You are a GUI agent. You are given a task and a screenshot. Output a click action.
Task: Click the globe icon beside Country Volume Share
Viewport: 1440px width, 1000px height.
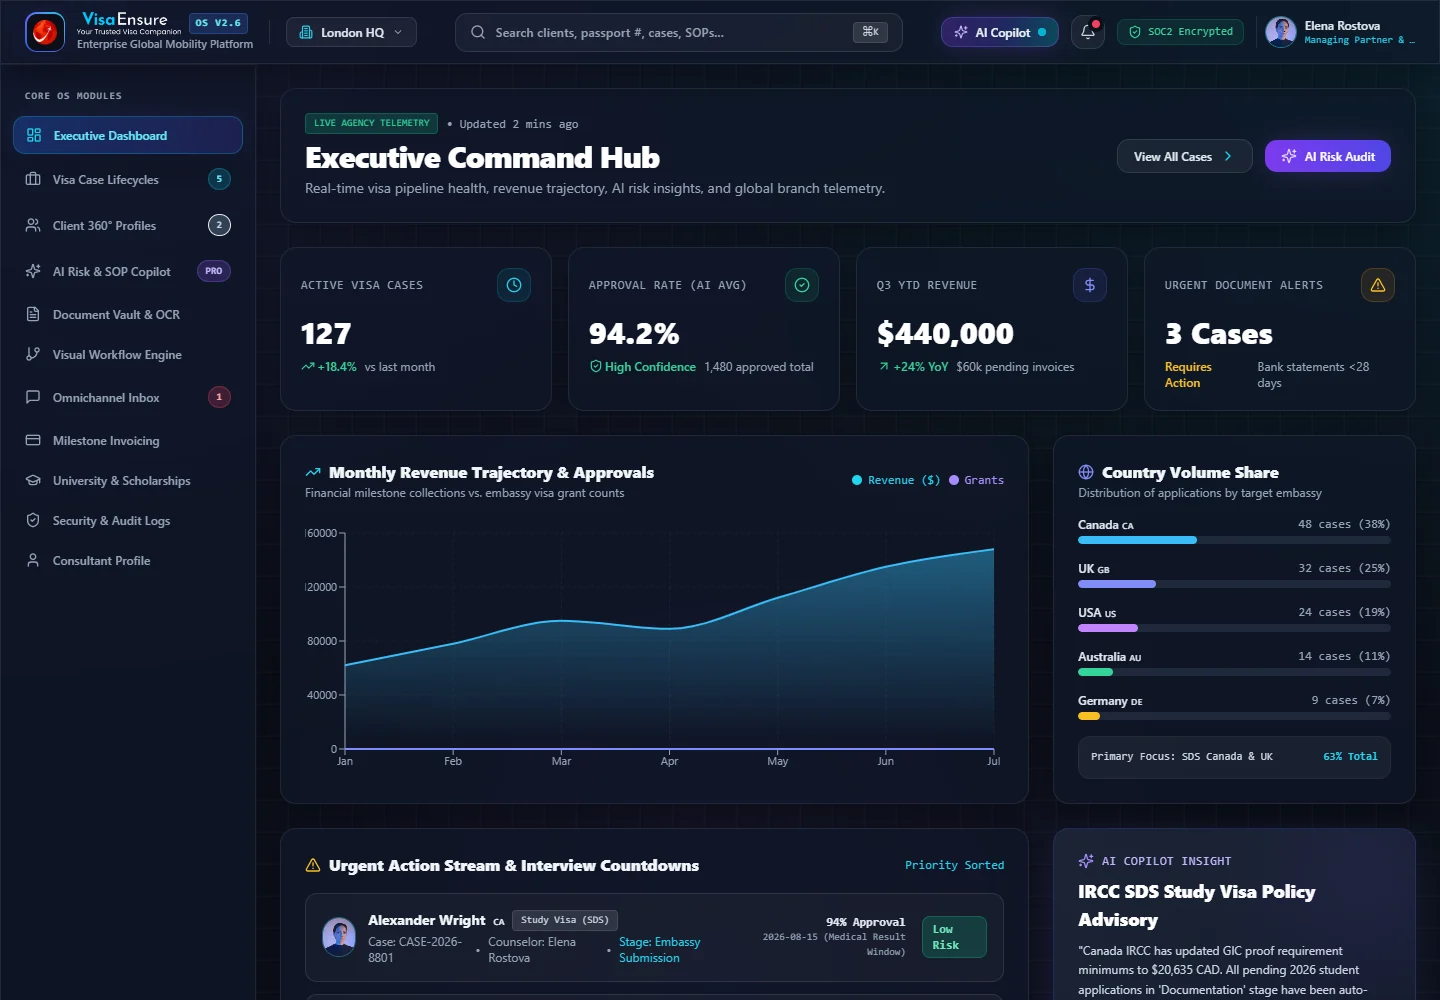point(1086,472)
